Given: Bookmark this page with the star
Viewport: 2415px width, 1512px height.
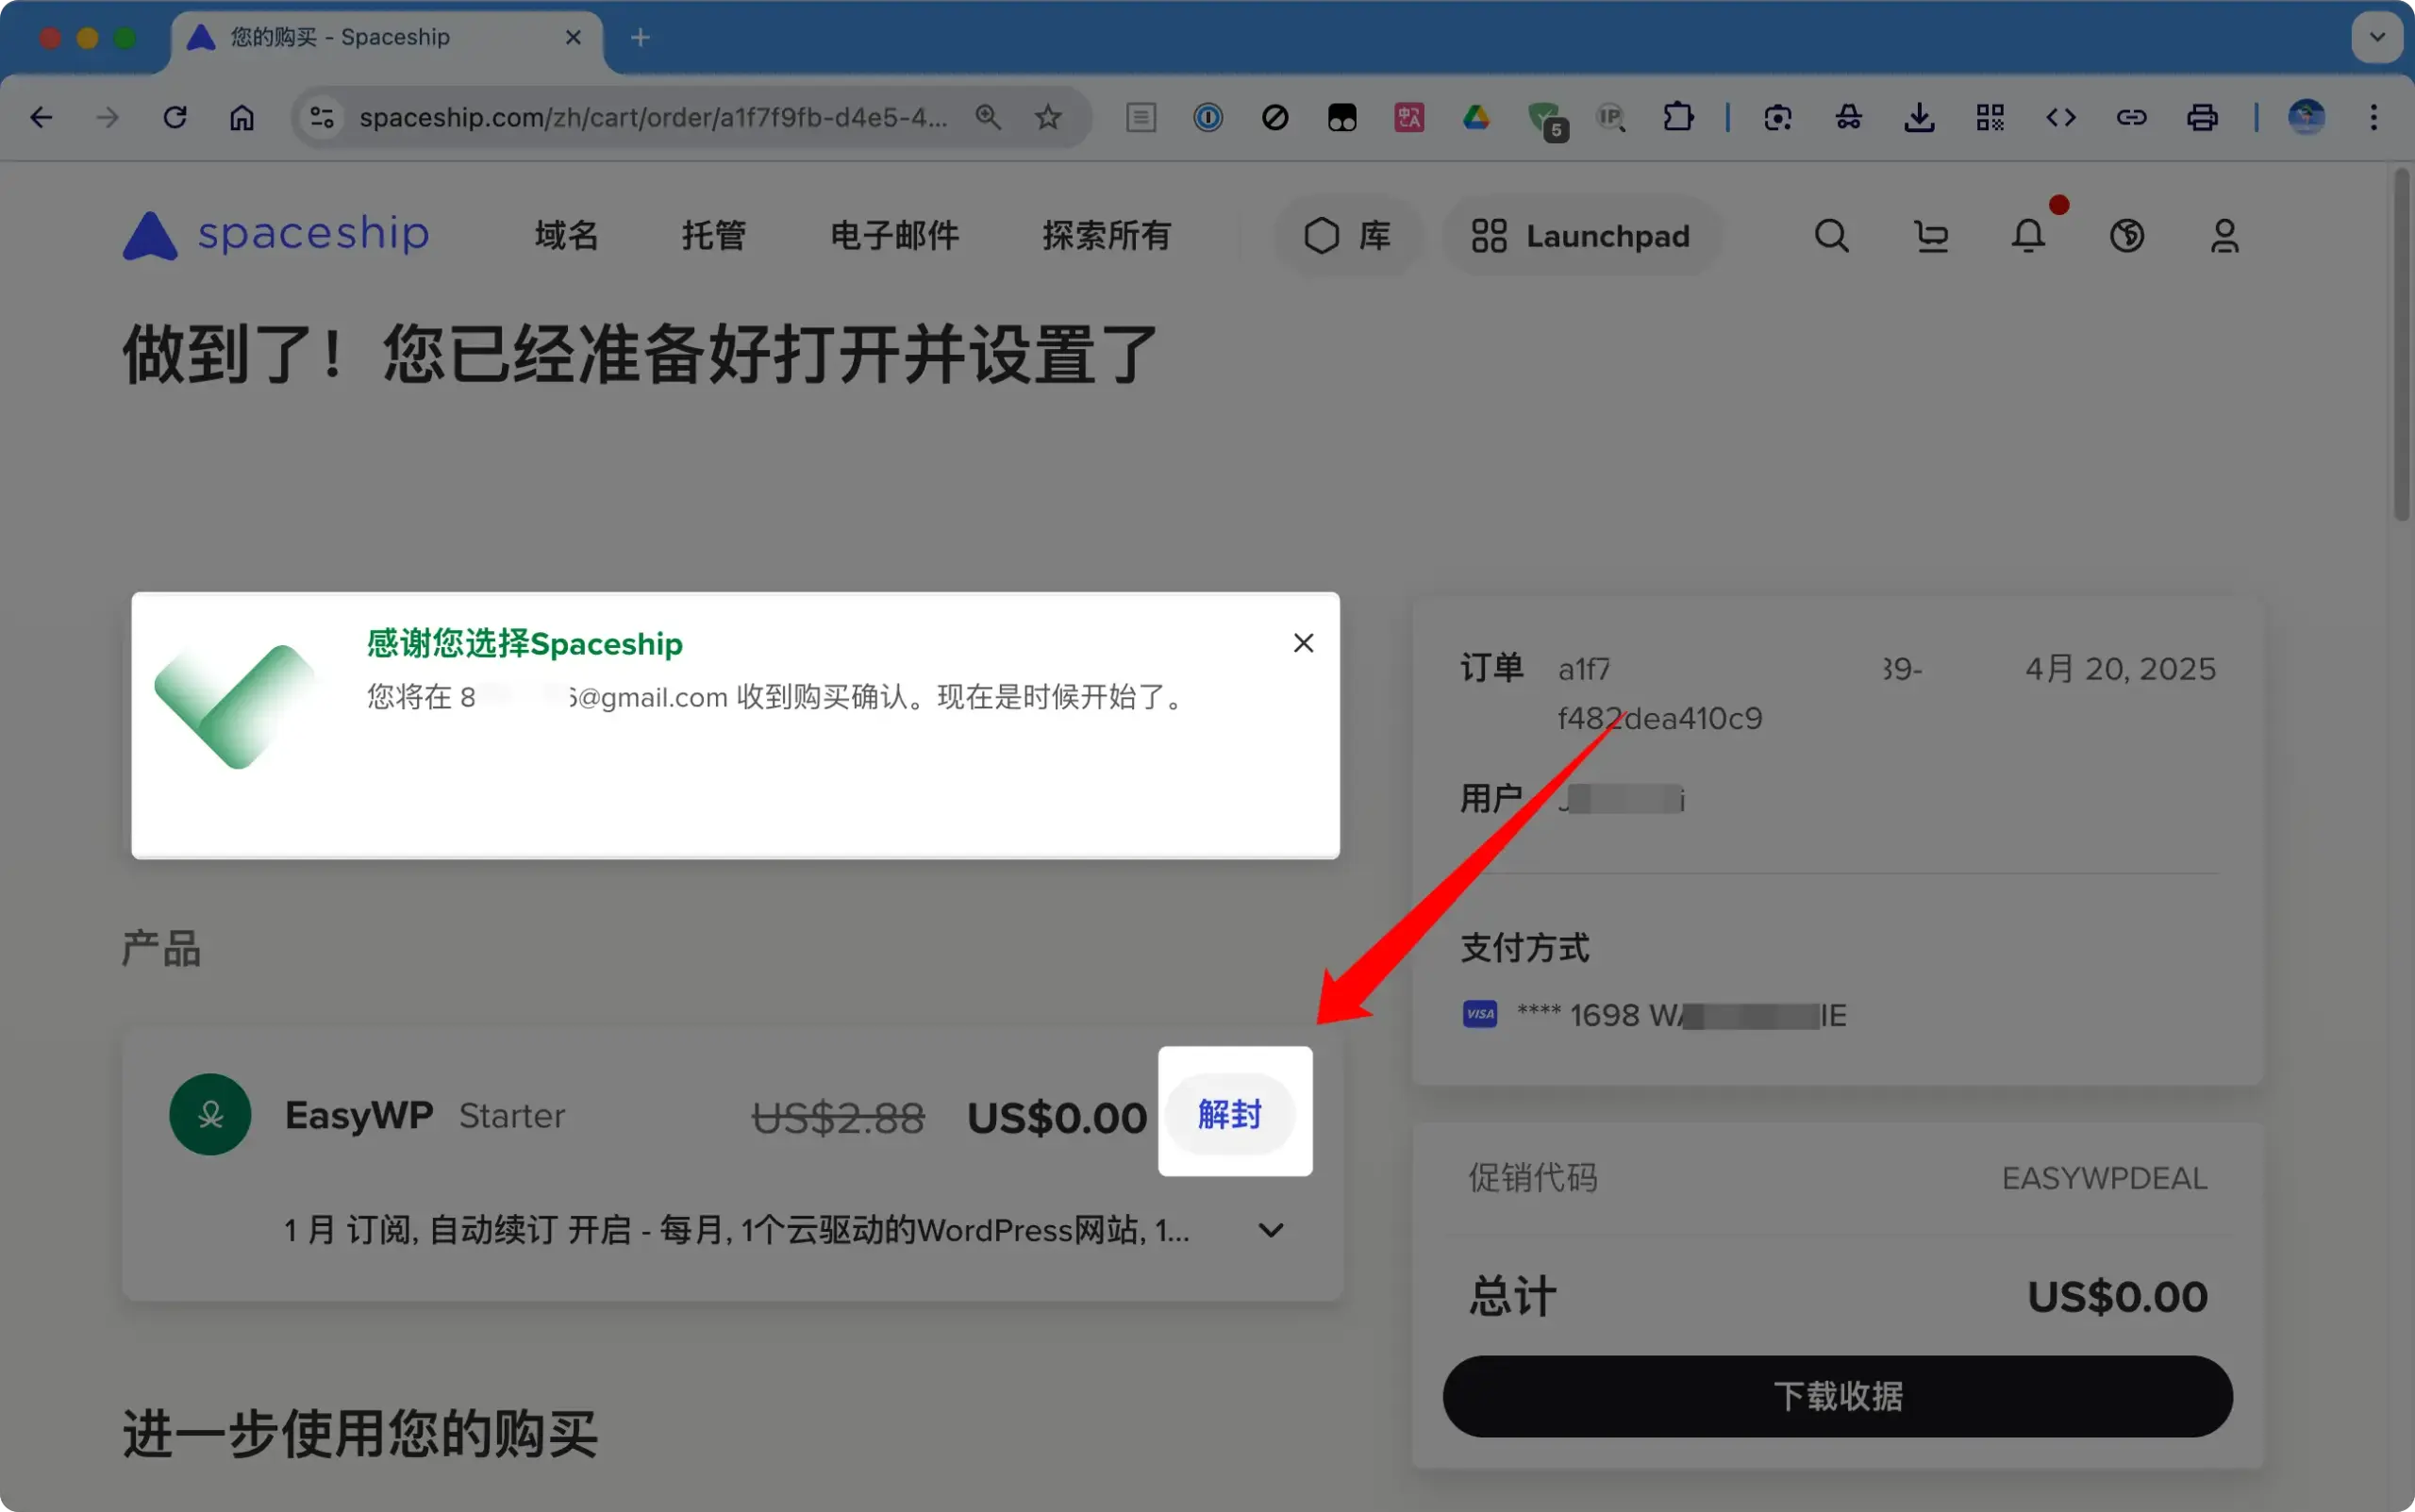Looking at the screenshot, I should click(x=1048, y=118).
